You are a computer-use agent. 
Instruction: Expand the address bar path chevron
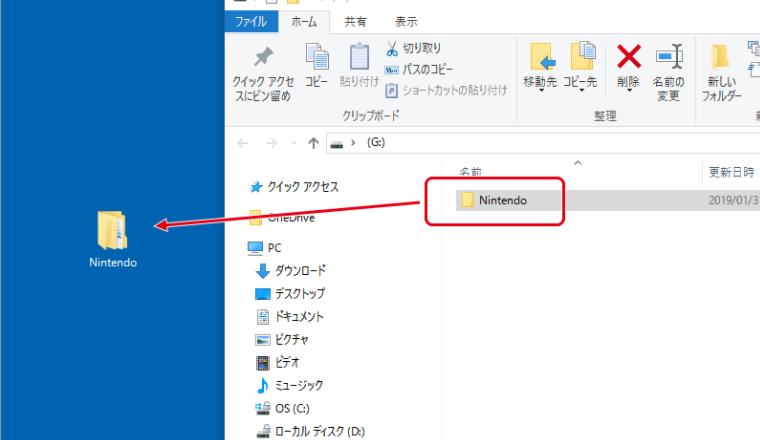353,142
